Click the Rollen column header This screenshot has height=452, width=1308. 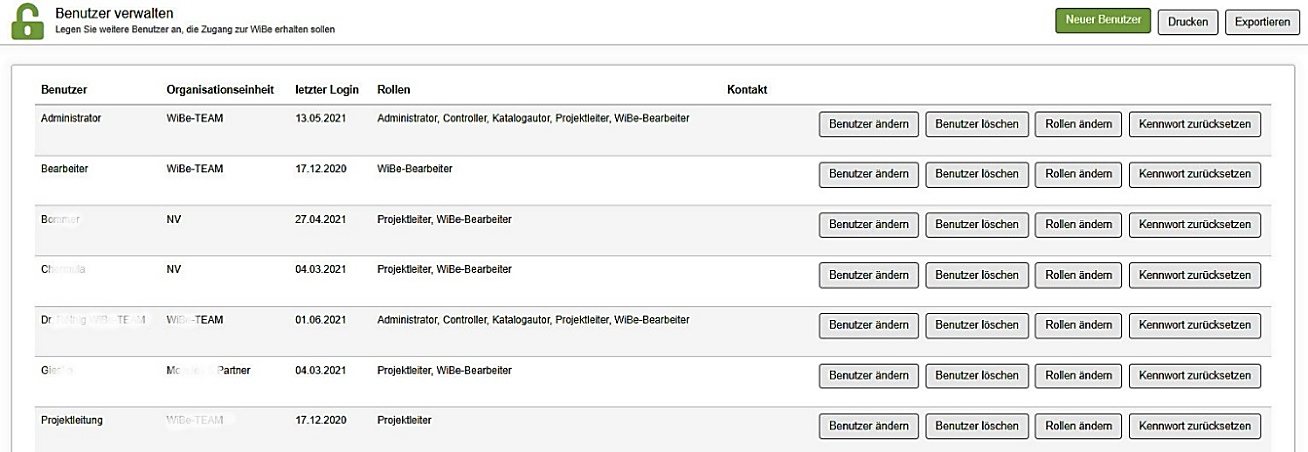(394, 90)
